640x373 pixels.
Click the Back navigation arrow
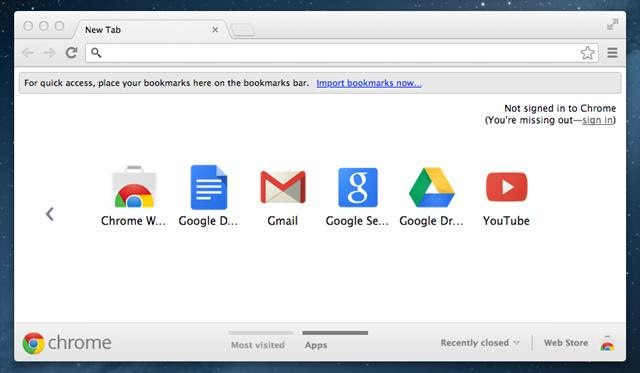(28, 53)
